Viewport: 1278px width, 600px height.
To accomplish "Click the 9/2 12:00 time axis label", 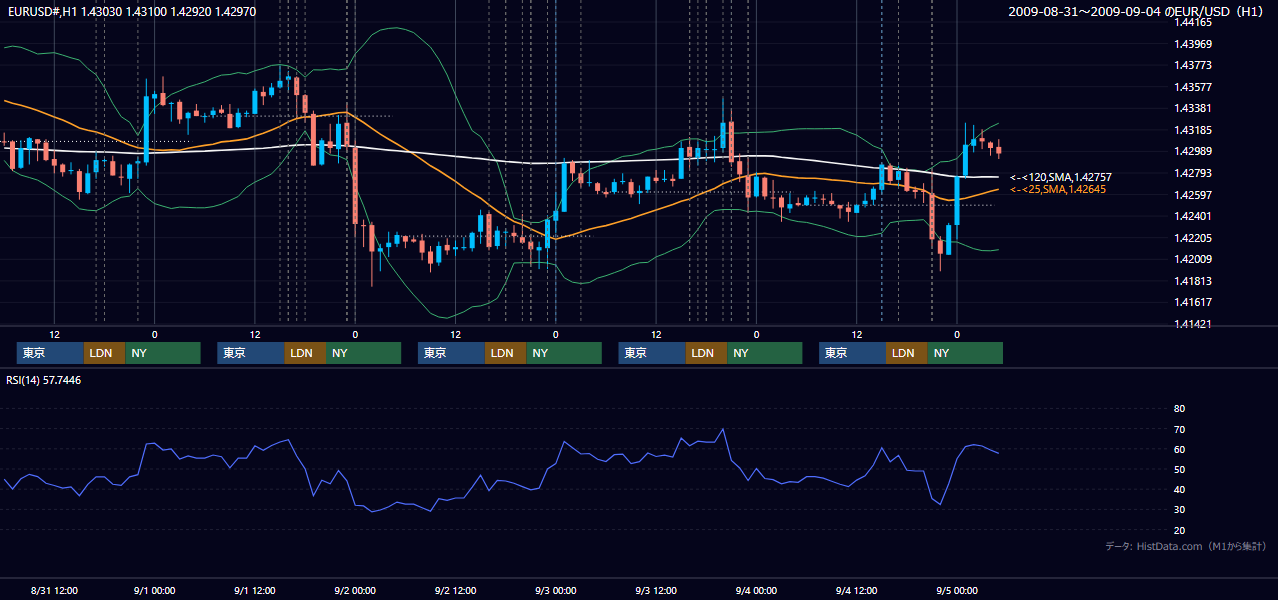I will pyautogui.click(x=455, y=591).
